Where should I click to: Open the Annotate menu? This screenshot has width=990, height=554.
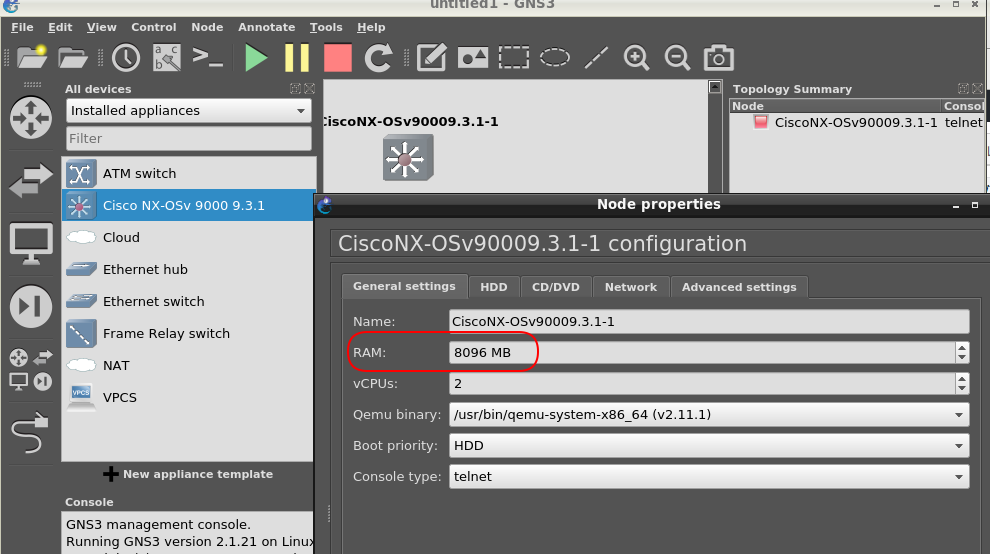point(266,27)
